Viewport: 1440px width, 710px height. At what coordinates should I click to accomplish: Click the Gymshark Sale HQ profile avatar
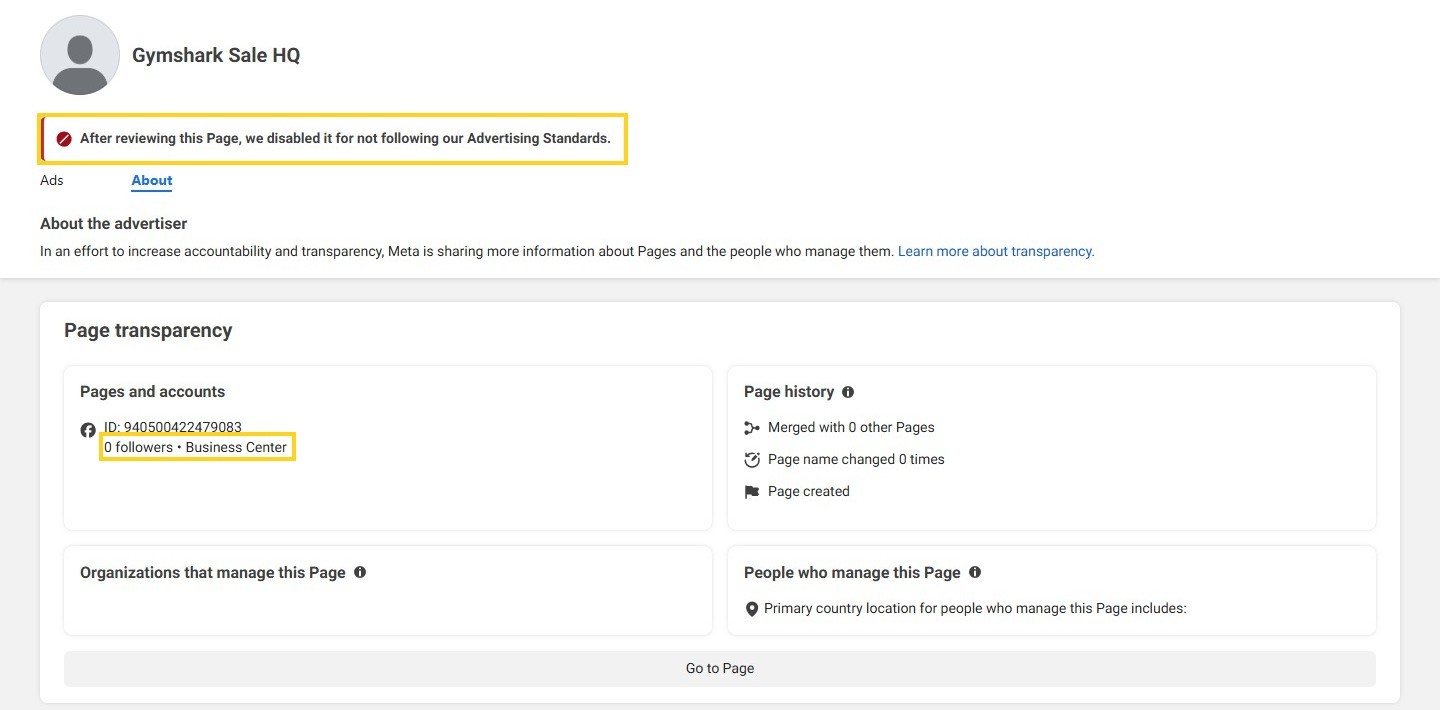pyautogui.click(x=80, y=55)
